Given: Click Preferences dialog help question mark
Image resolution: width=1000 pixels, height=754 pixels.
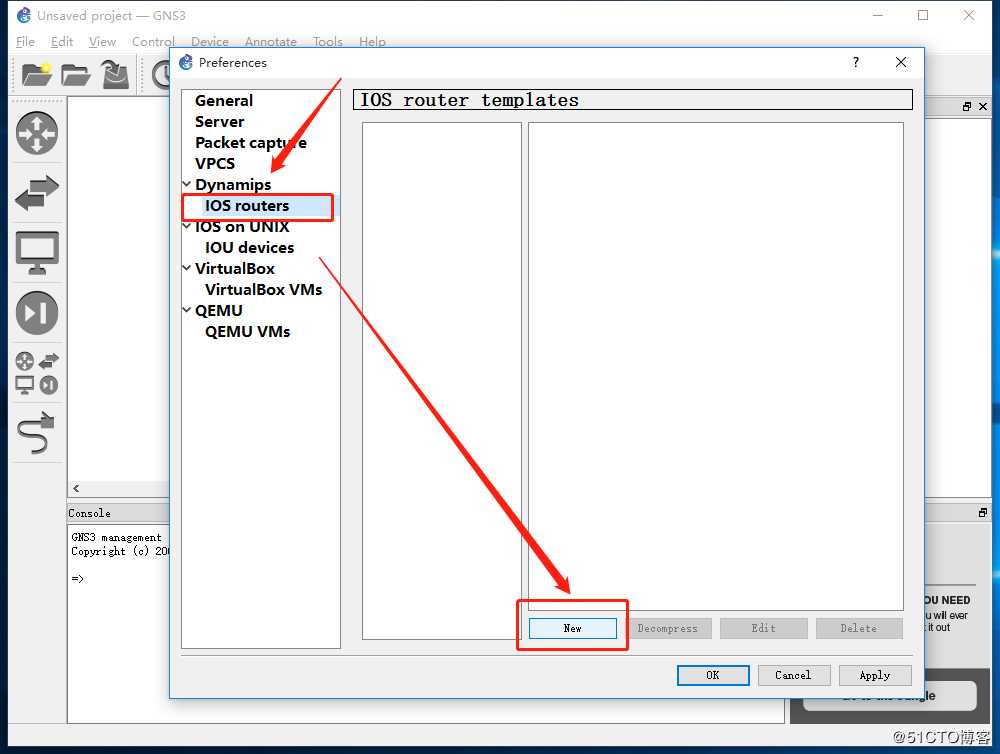Looking at the screenshot, I should pos(856,62).
